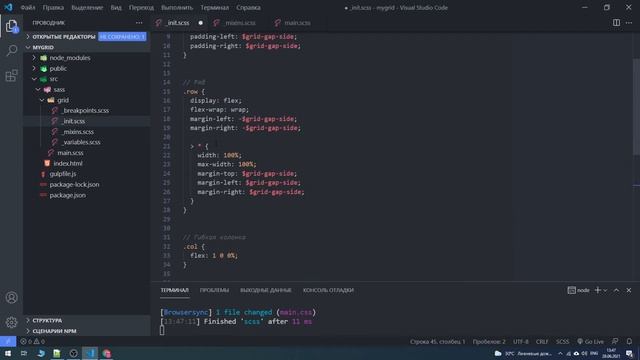Open gulpfile.js in the file tree
640x360 pixels.
(x=87, y=174)
